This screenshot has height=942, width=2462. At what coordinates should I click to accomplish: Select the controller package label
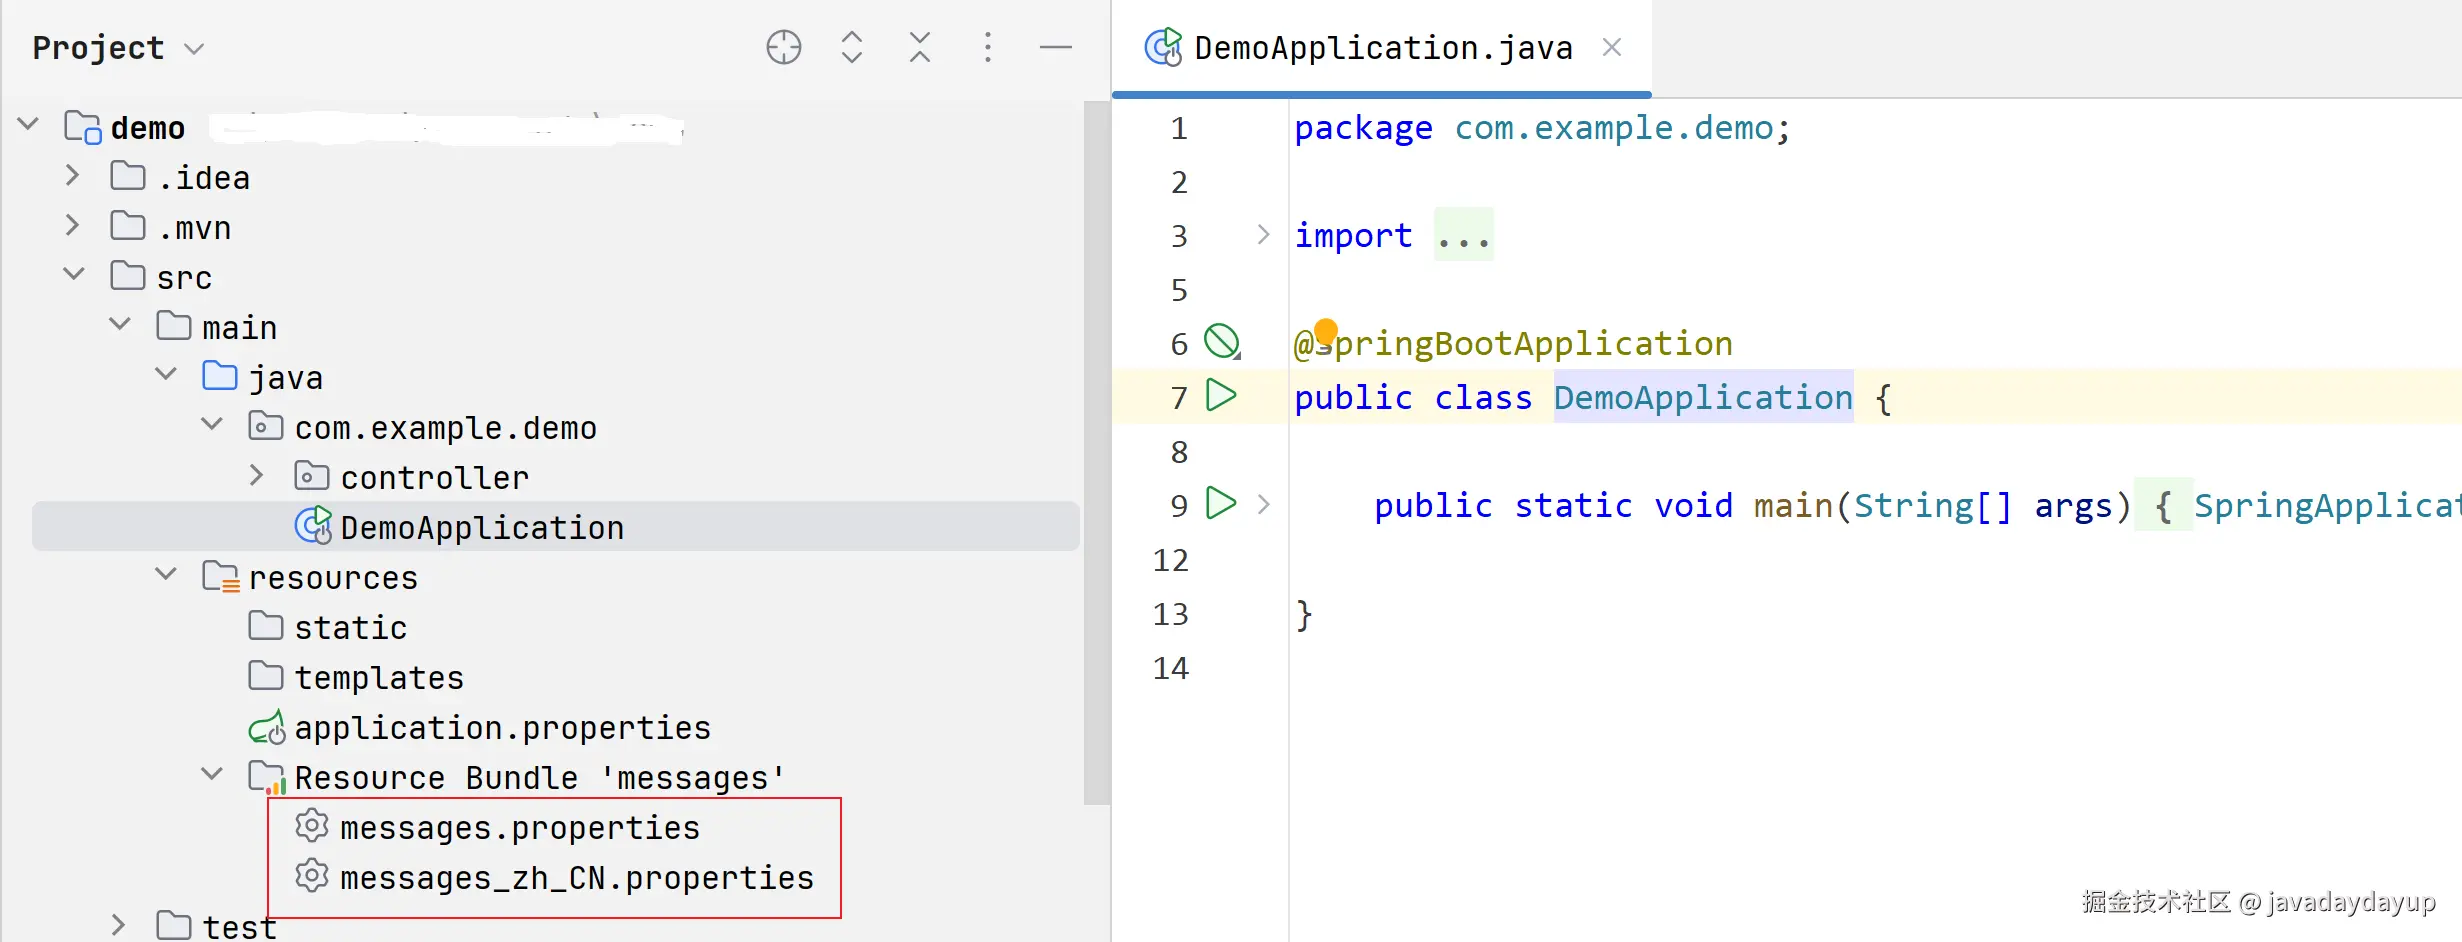(x=435, y=478)
